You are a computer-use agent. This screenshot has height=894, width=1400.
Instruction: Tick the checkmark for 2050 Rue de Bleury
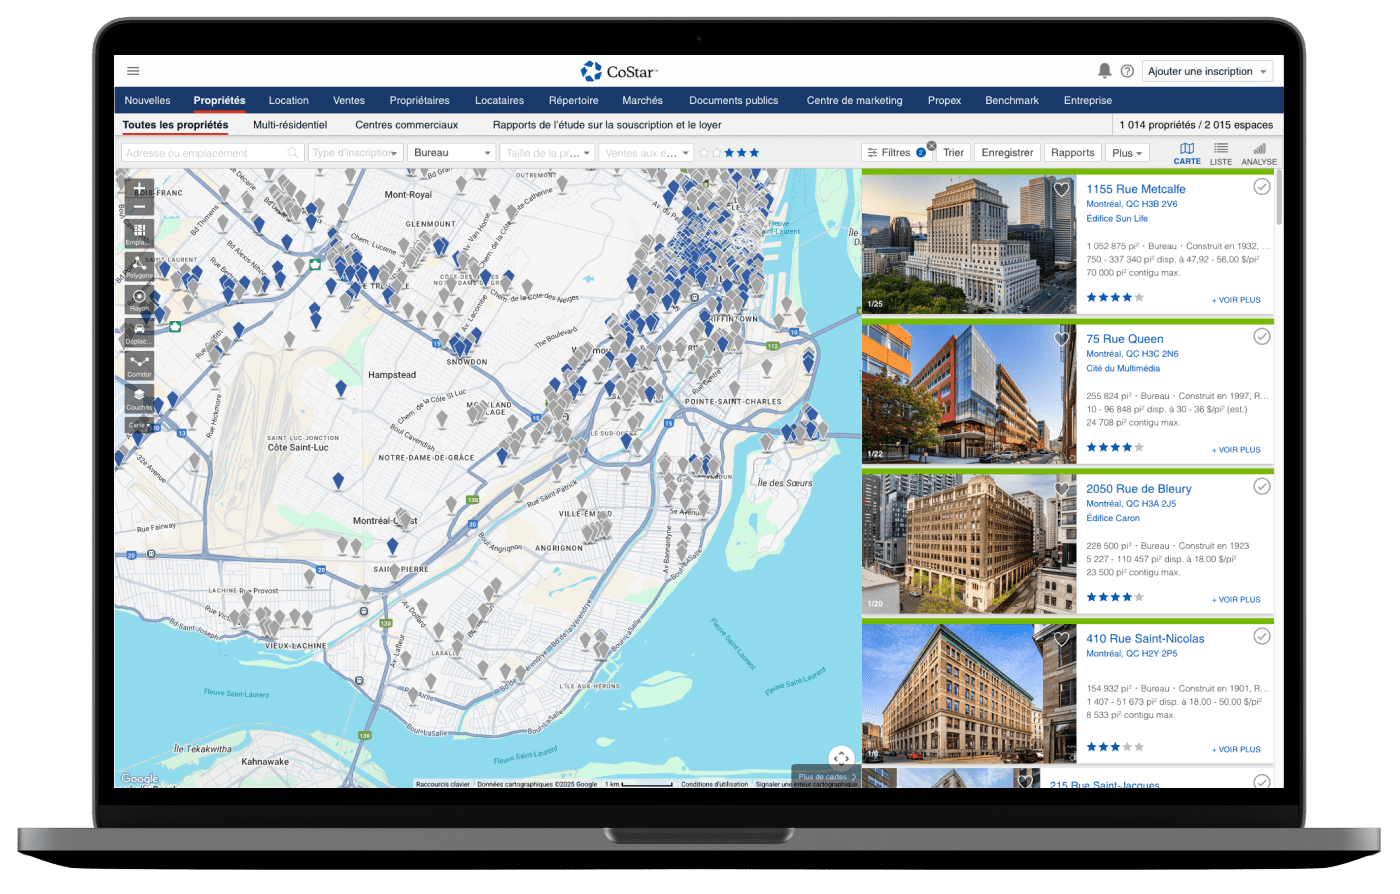pyautogui.click(x=1262, y=487)
